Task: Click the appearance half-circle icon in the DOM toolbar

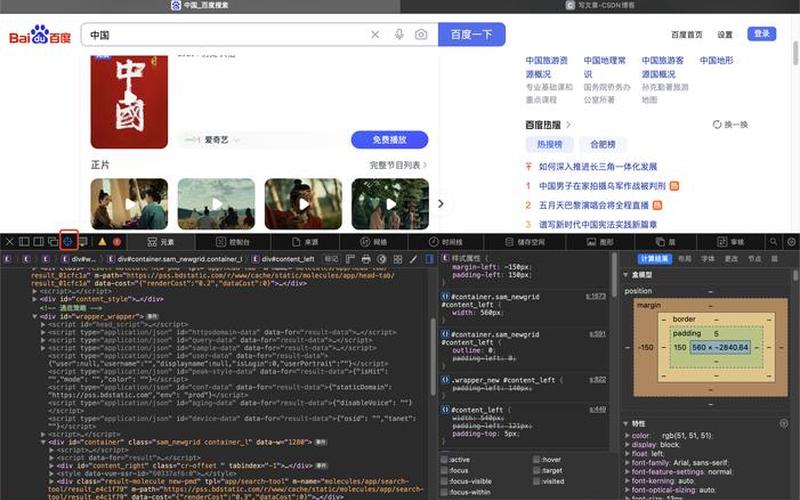Action: (x=382, y=259)
